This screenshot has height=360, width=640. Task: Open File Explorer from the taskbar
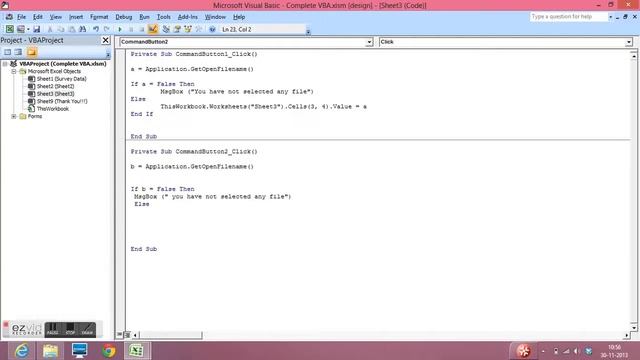click(x=51, y=351)
